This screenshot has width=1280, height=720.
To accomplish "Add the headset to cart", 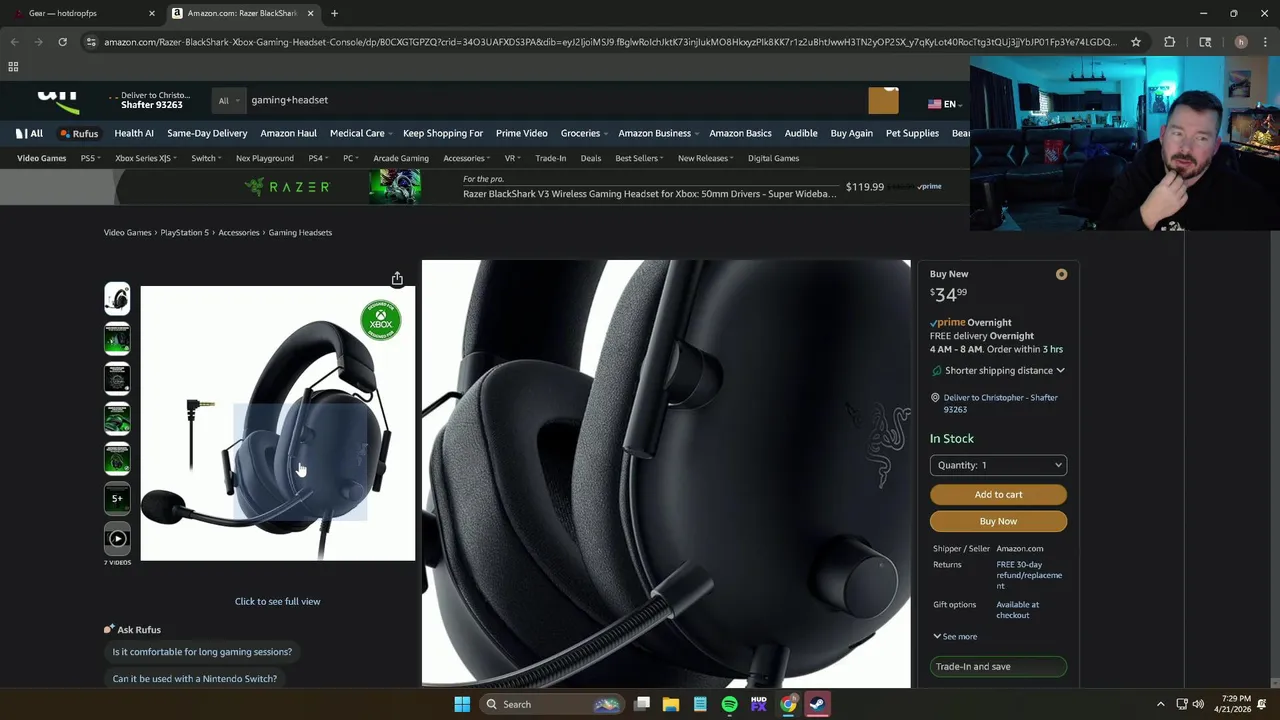I will point(998,494).
